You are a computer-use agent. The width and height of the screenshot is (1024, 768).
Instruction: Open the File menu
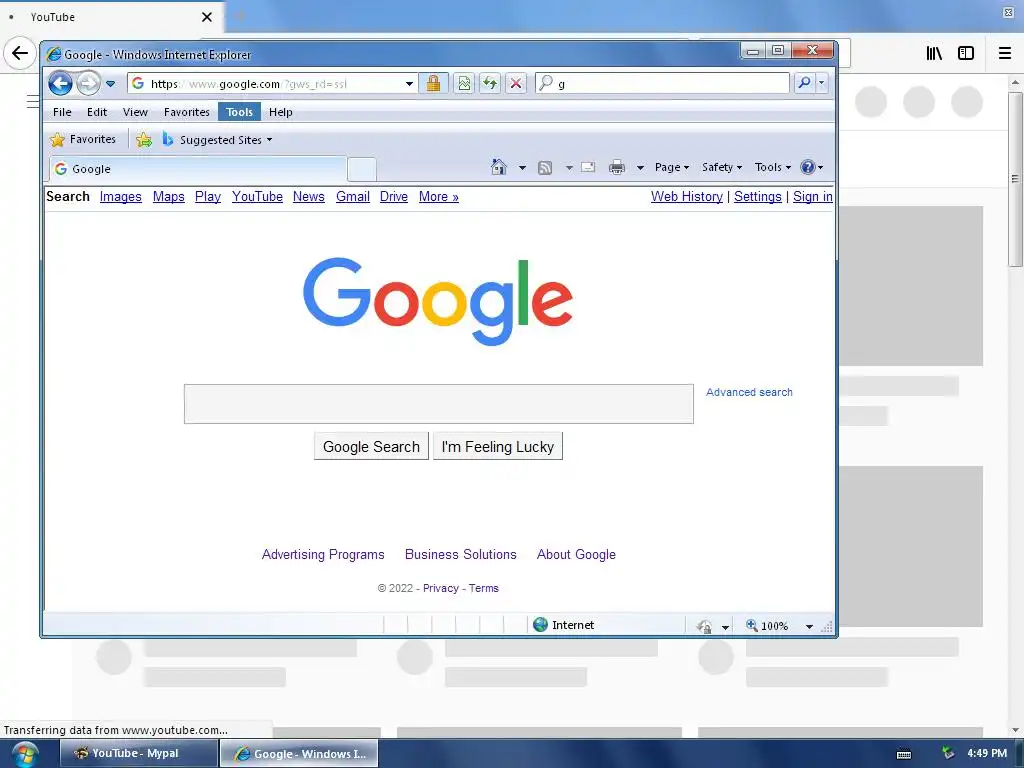click(x=62, y=112)
